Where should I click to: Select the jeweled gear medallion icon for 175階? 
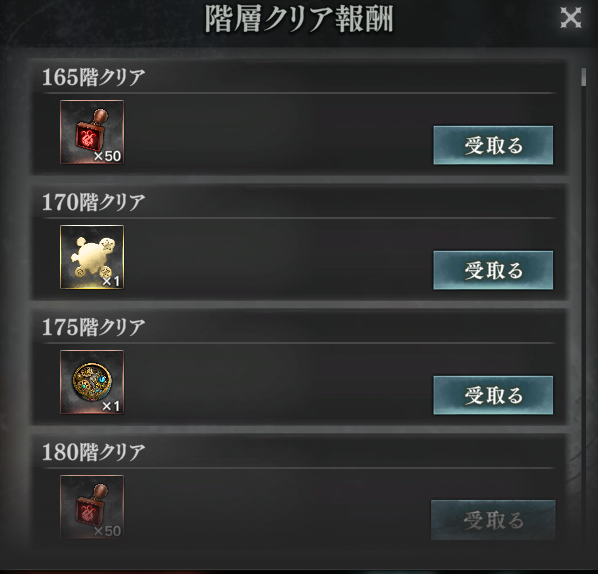point(92,382)
